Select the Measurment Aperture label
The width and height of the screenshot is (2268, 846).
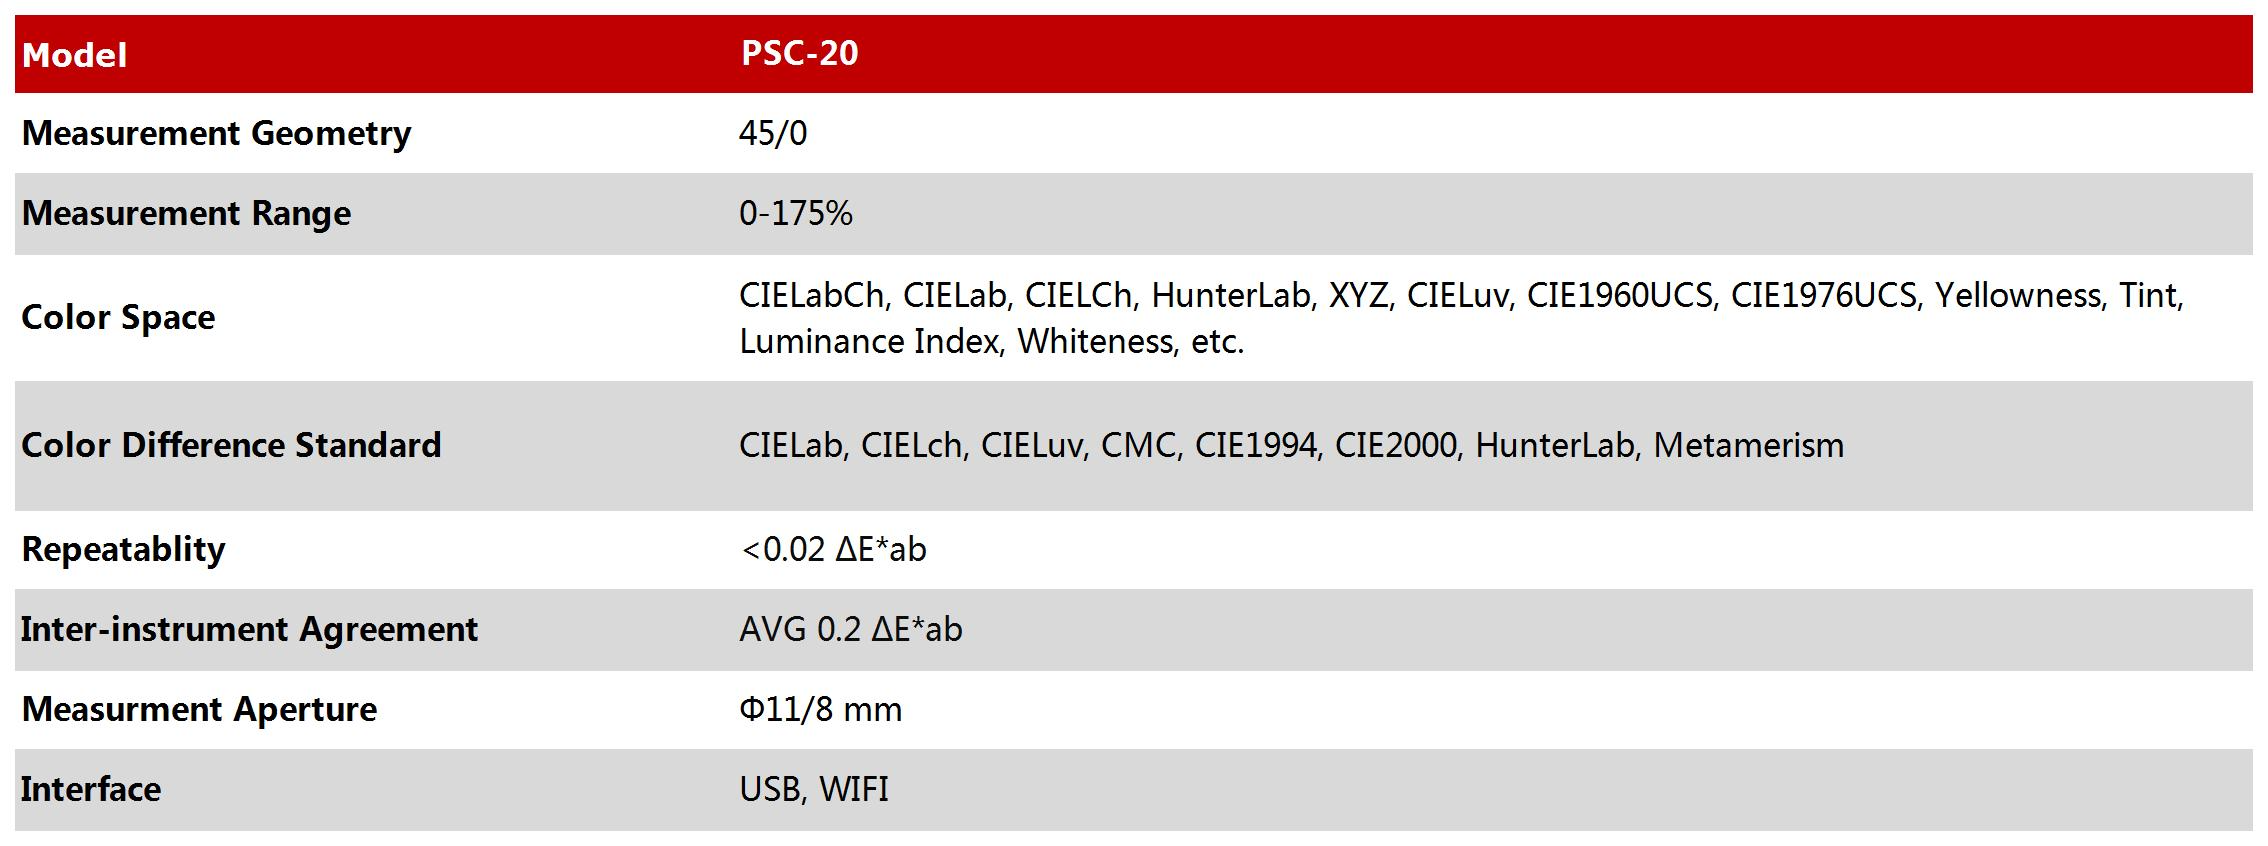(x=199, y=710)
